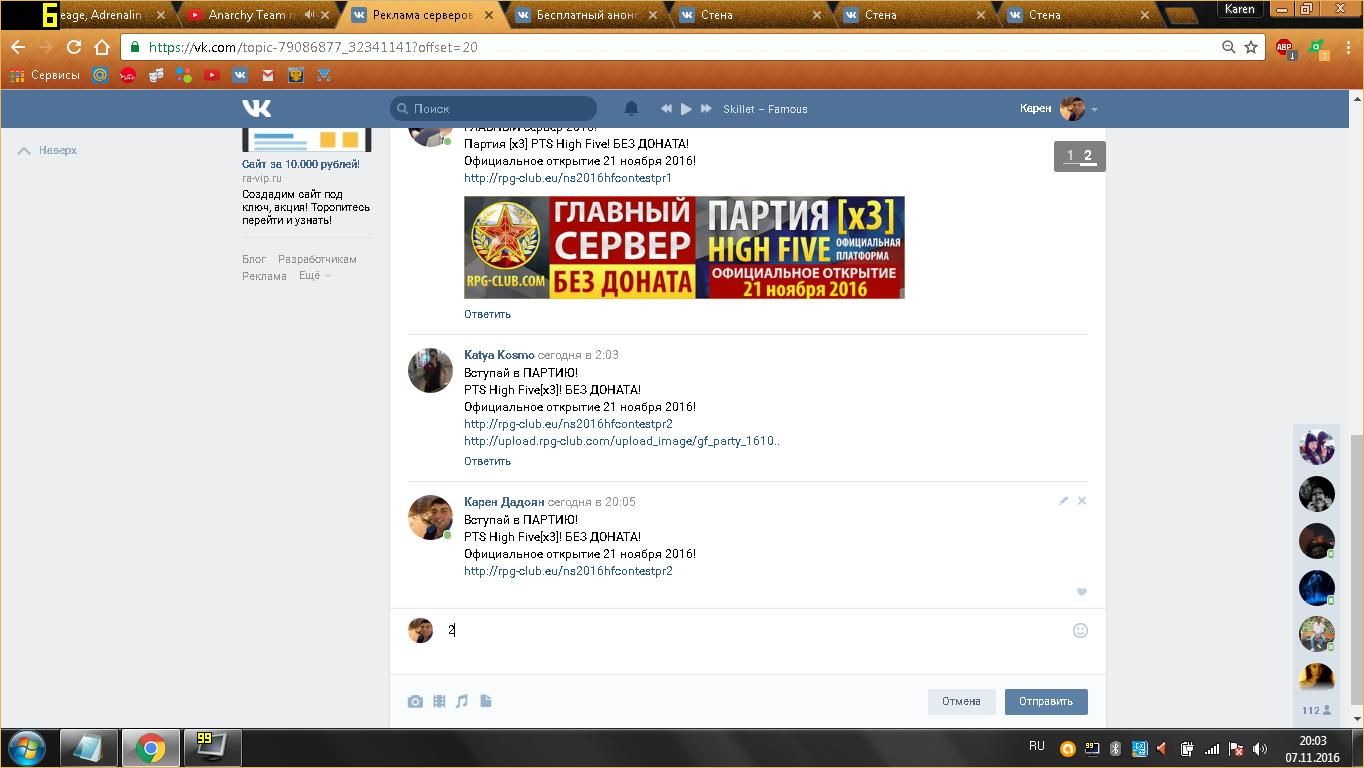Expand the Карен profile menu arrow
Image resolution: width=1364 pixels, height=768 pixels.
[1094, 109]
